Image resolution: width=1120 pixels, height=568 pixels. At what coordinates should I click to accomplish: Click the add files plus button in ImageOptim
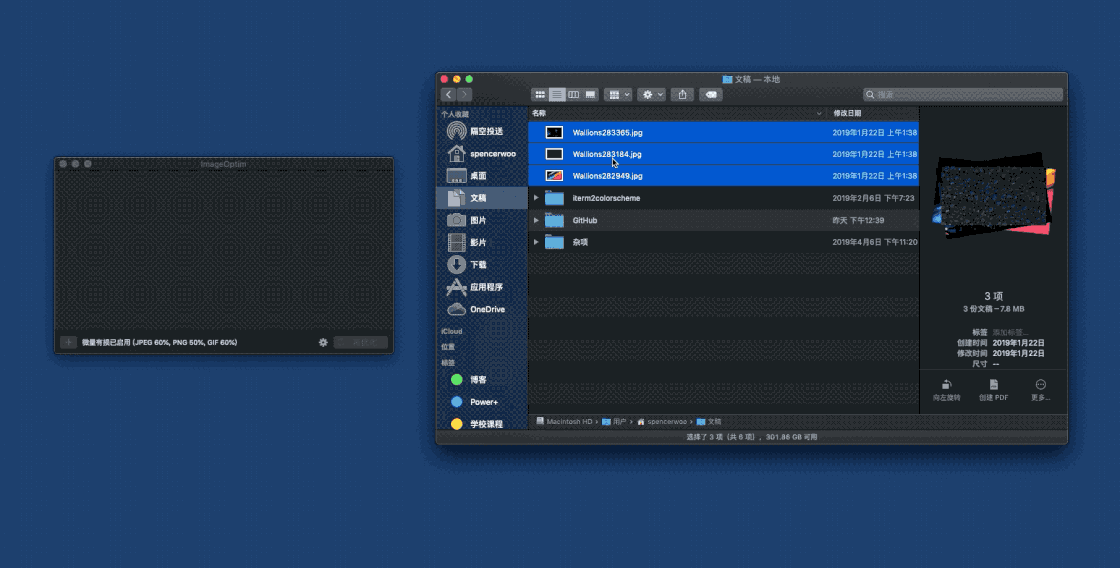[x=69, y=342]
